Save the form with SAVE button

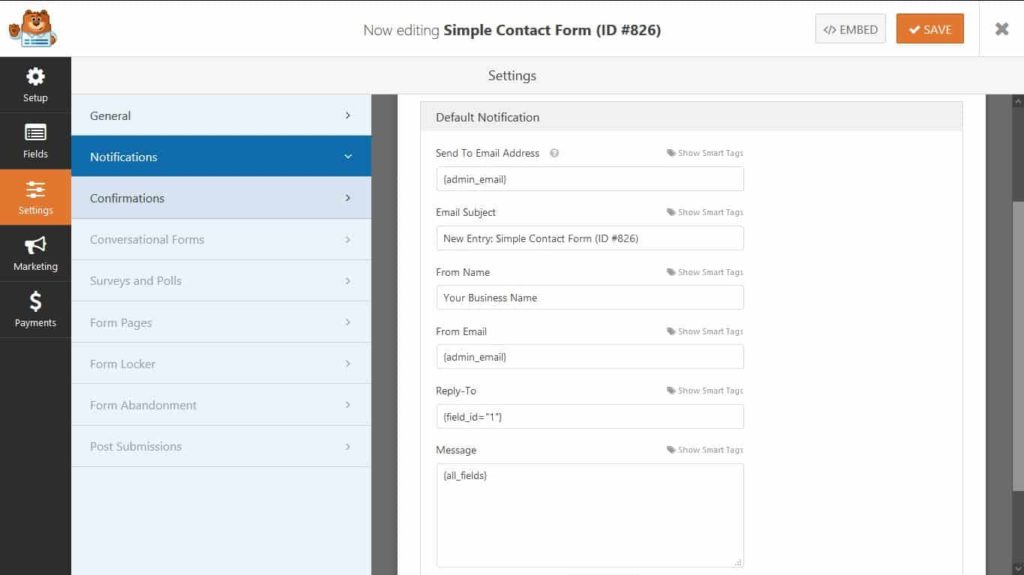pyautogui.click(x=930, y=29)
